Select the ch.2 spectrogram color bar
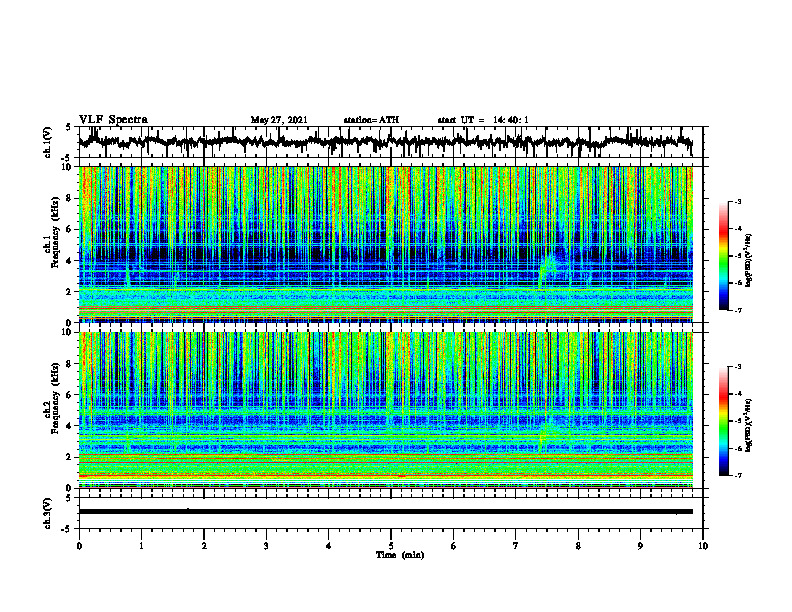This screenshot has height=612, width=792. (x=723, y=421)
